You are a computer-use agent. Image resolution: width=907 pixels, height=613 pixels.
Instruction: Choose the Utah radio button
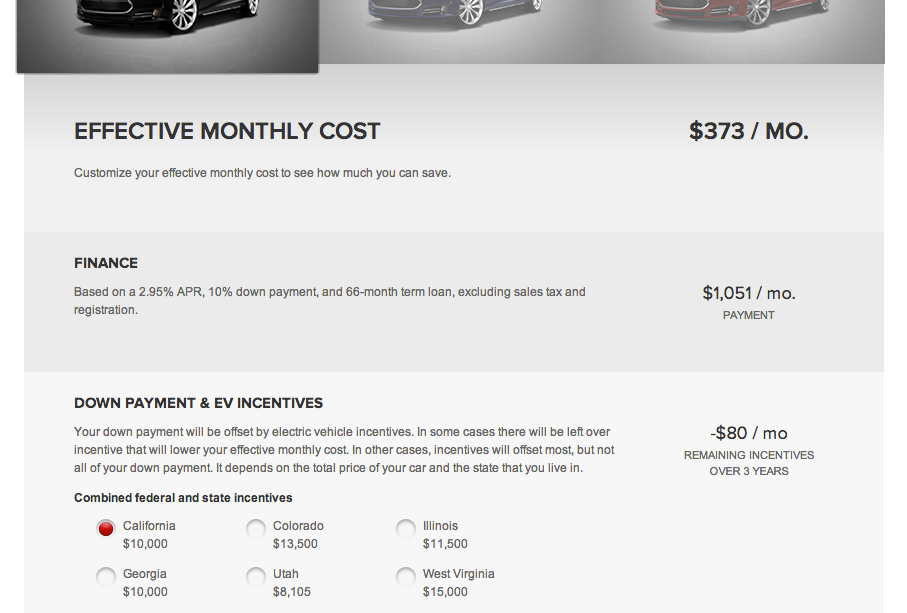click(256, 576)
